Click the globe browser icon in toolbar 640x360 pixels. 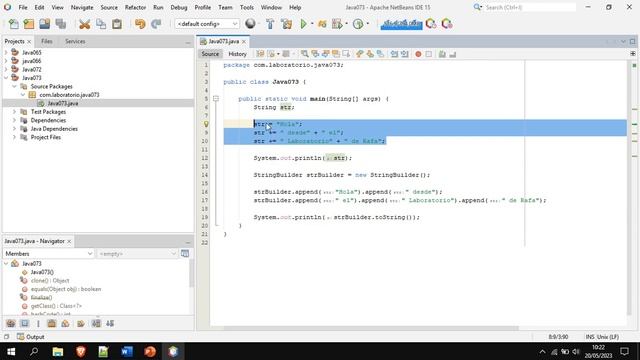tap(250, 24)
